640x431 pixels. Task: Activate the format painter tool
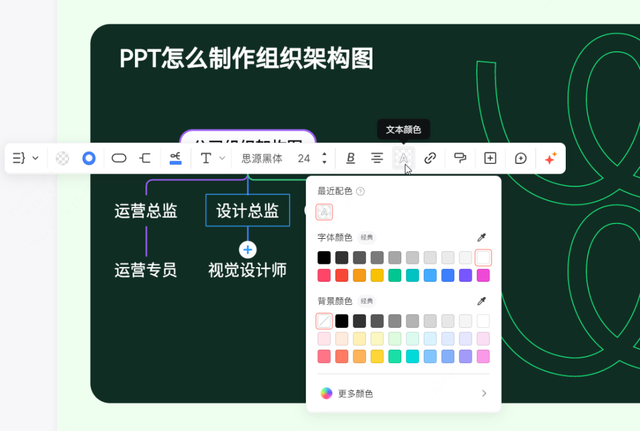click(460, 158)
